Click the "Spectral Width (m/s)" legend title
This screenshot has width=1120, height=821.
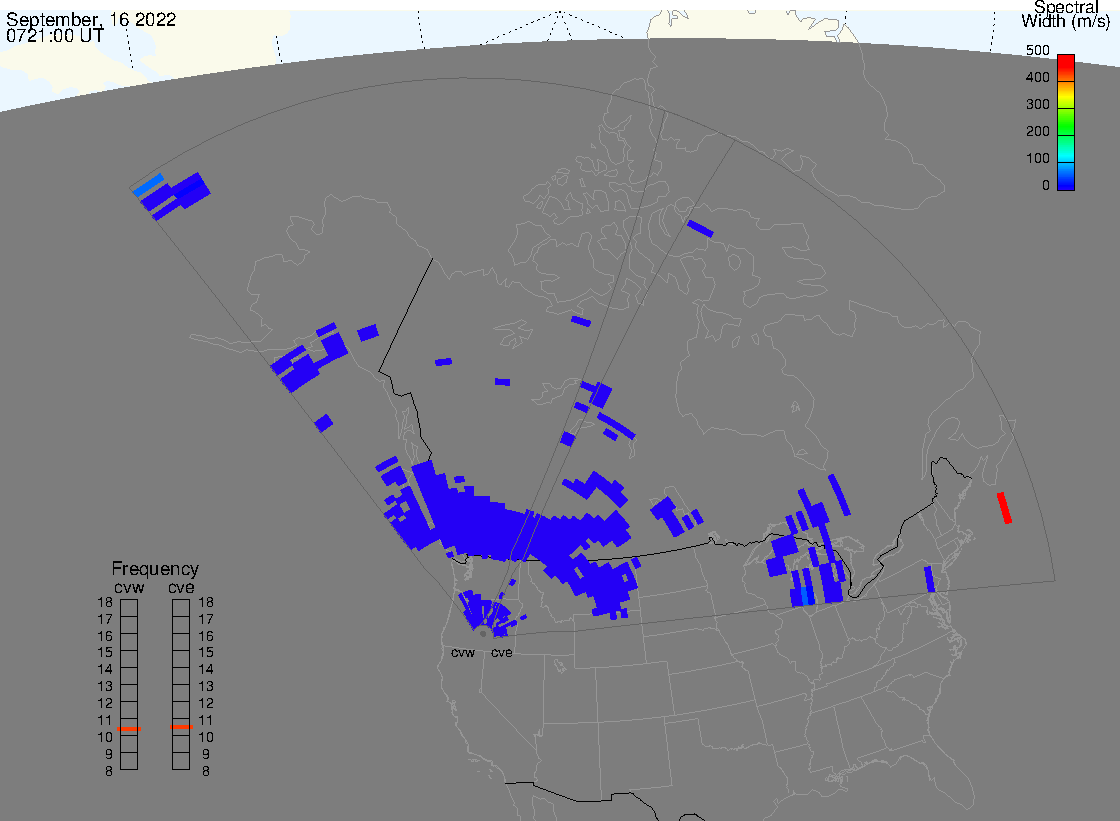click(1066, 14)
